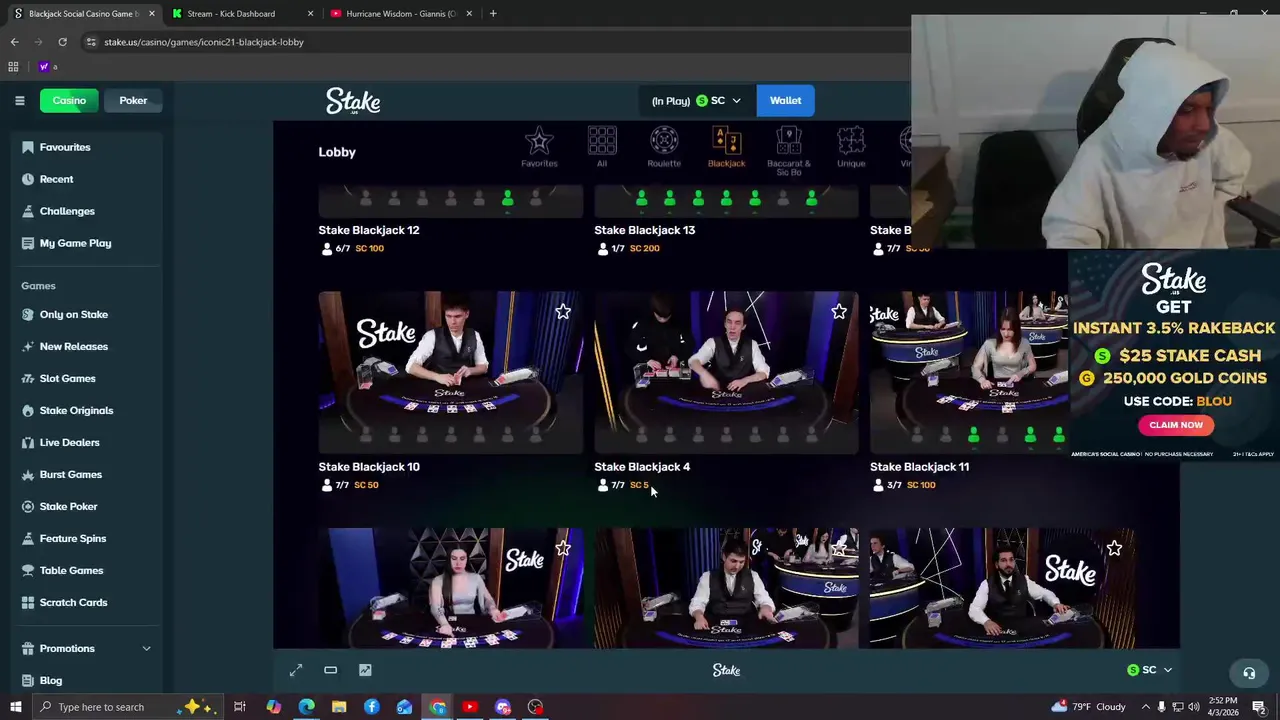This screenshot has width=1280, height=720.
Task: Open live support headset button
Action: point(1248,673)
